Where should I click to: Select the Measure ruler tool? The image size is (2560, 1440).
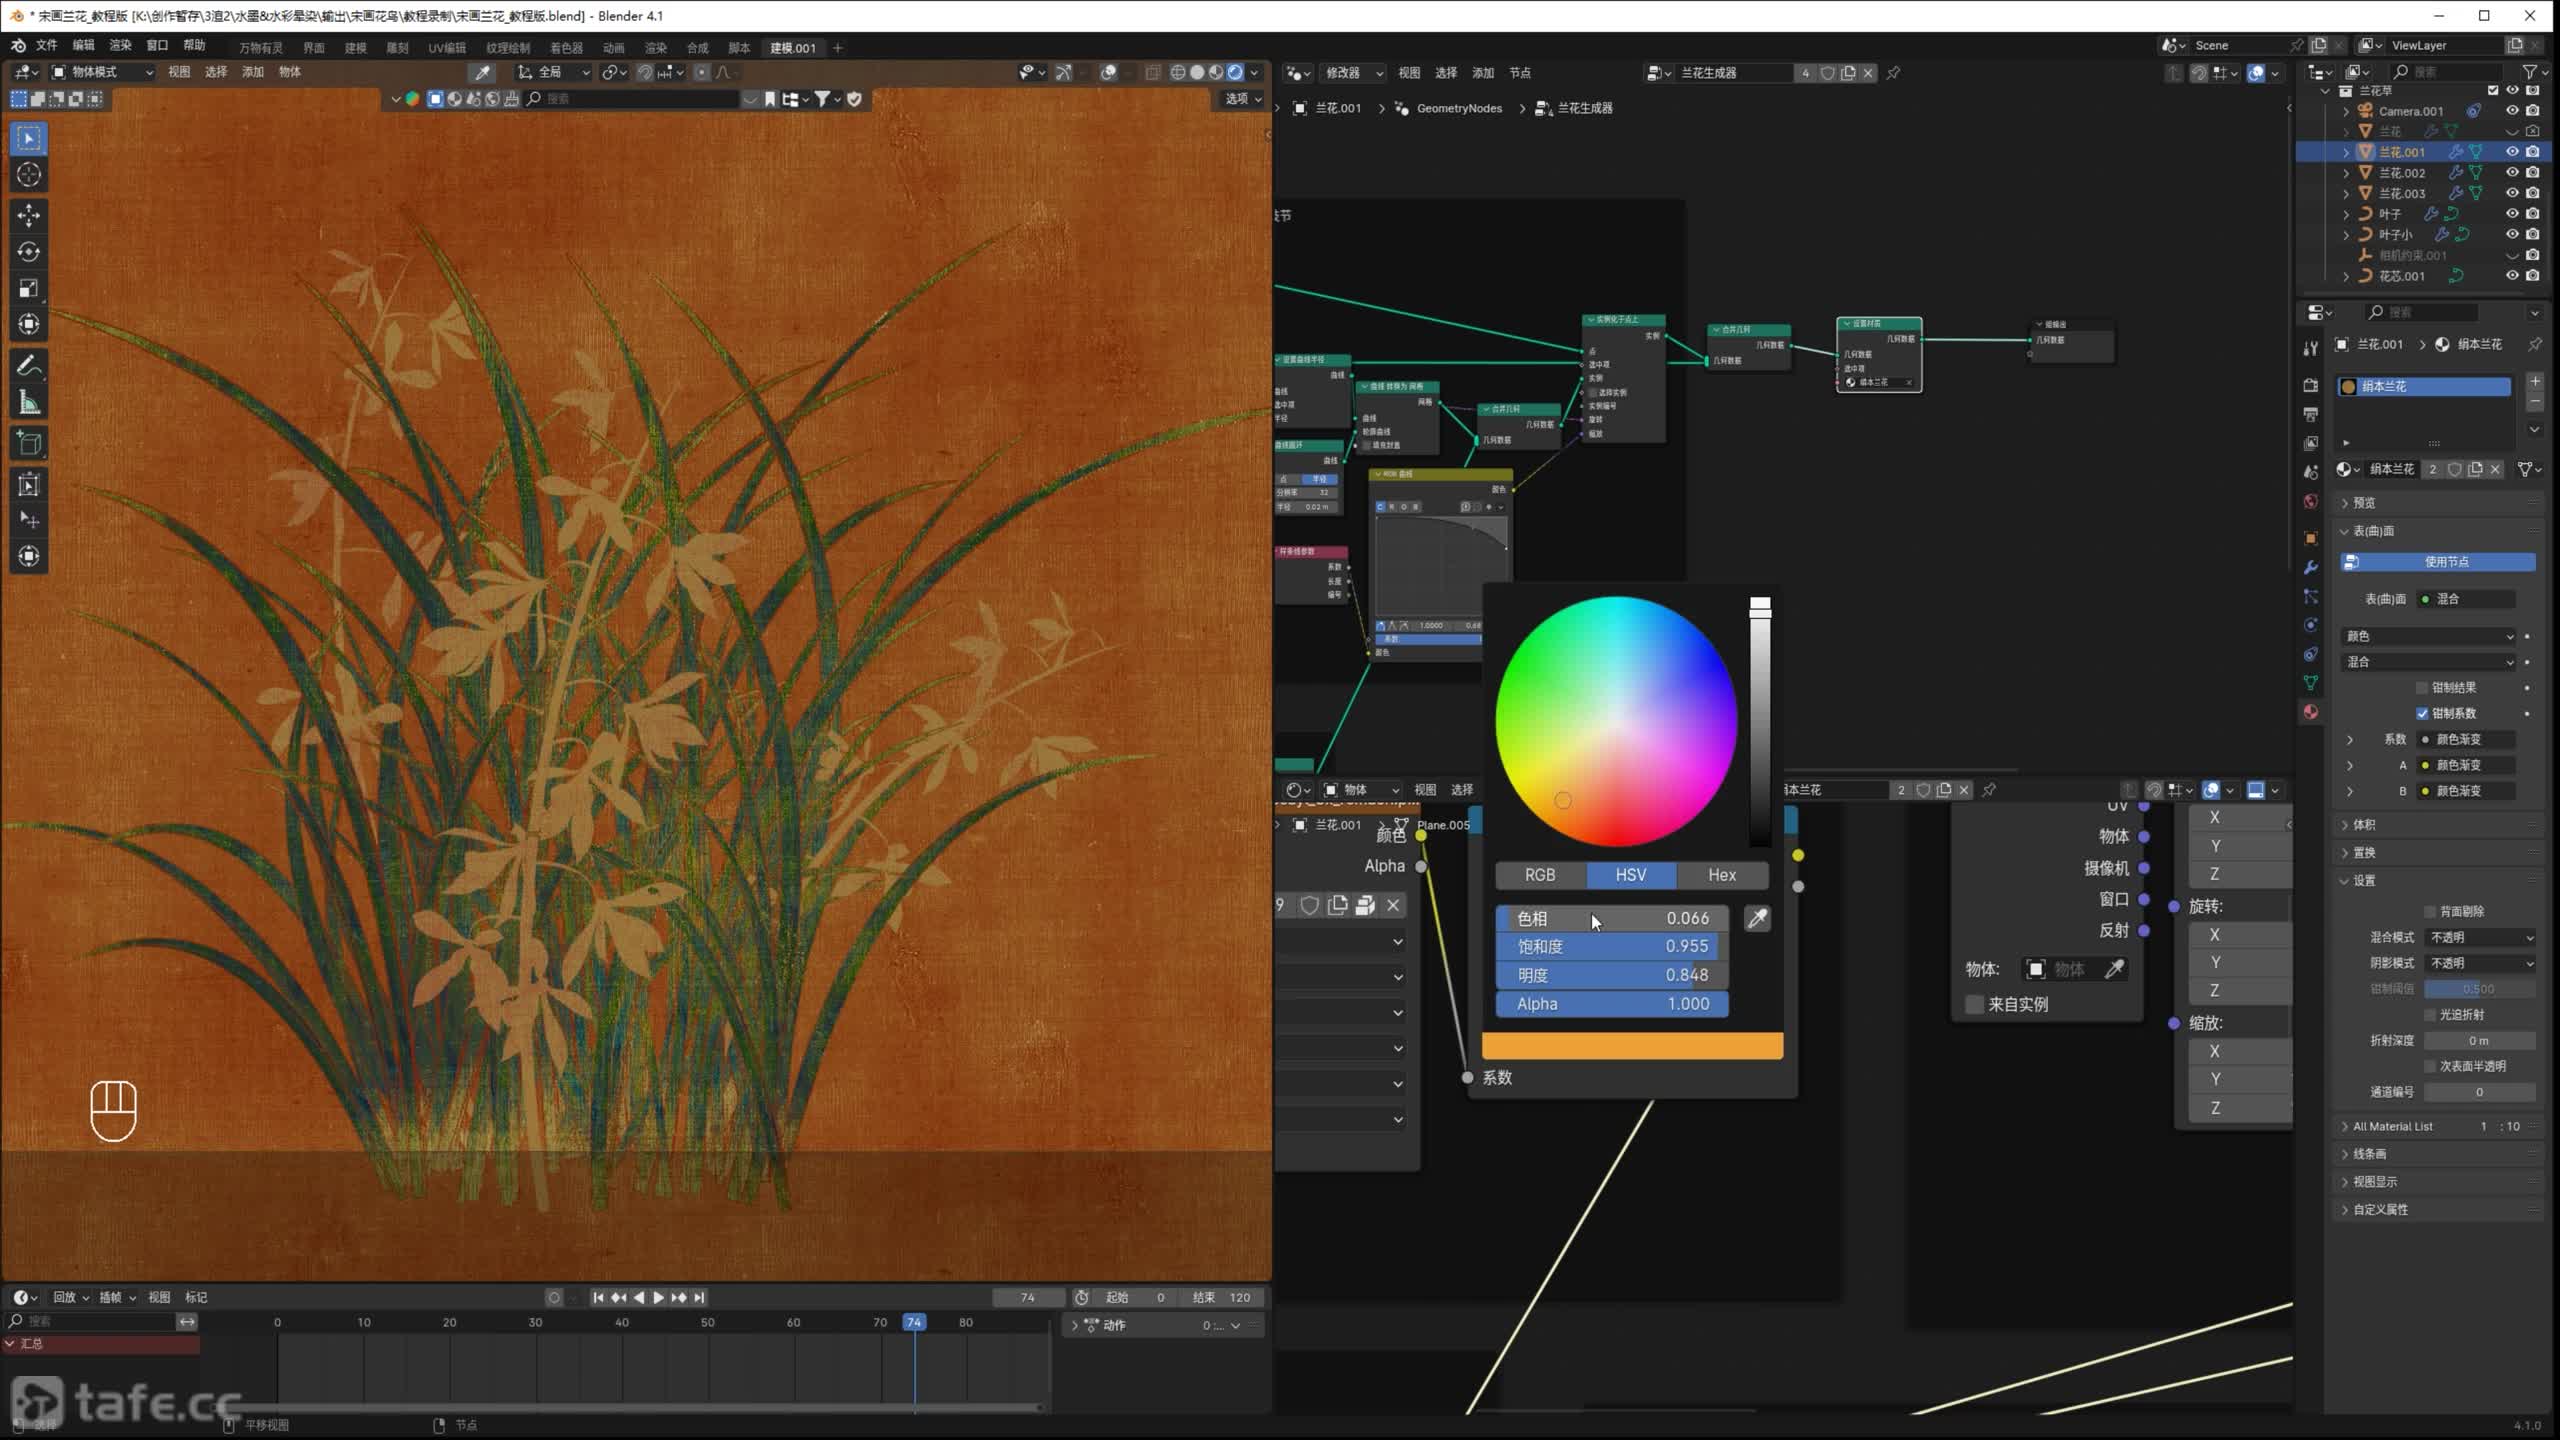[28, 403]
